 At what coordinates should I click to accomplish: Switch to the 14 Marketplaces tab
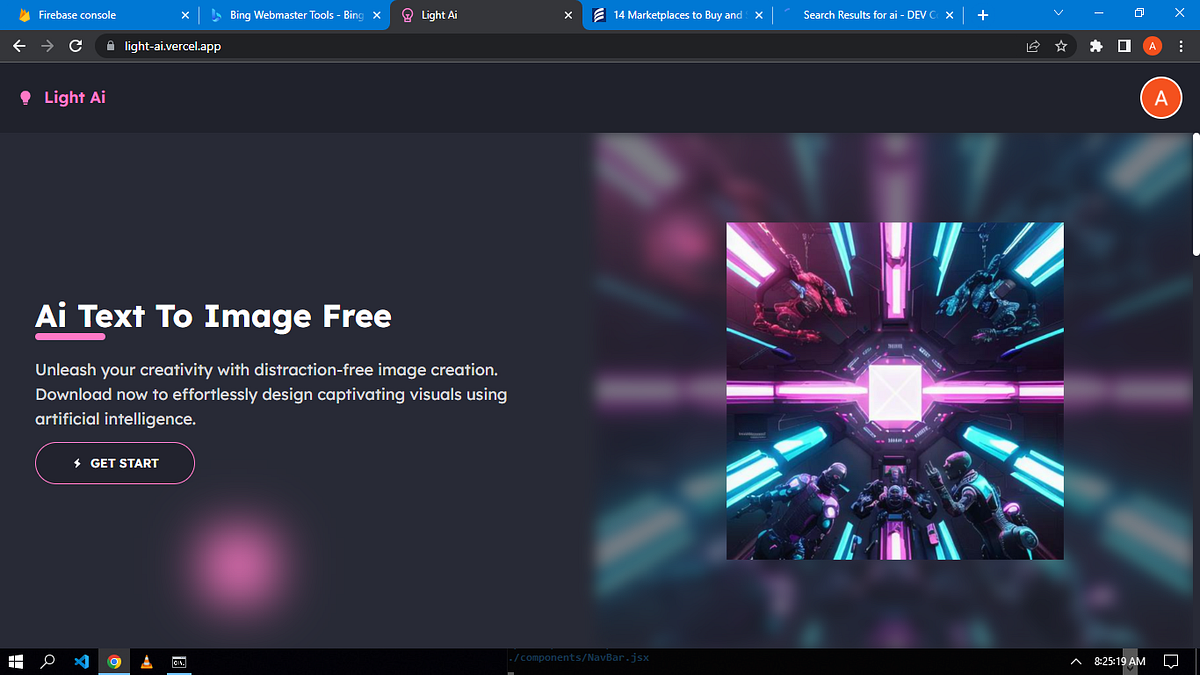[x=670, y=14]
